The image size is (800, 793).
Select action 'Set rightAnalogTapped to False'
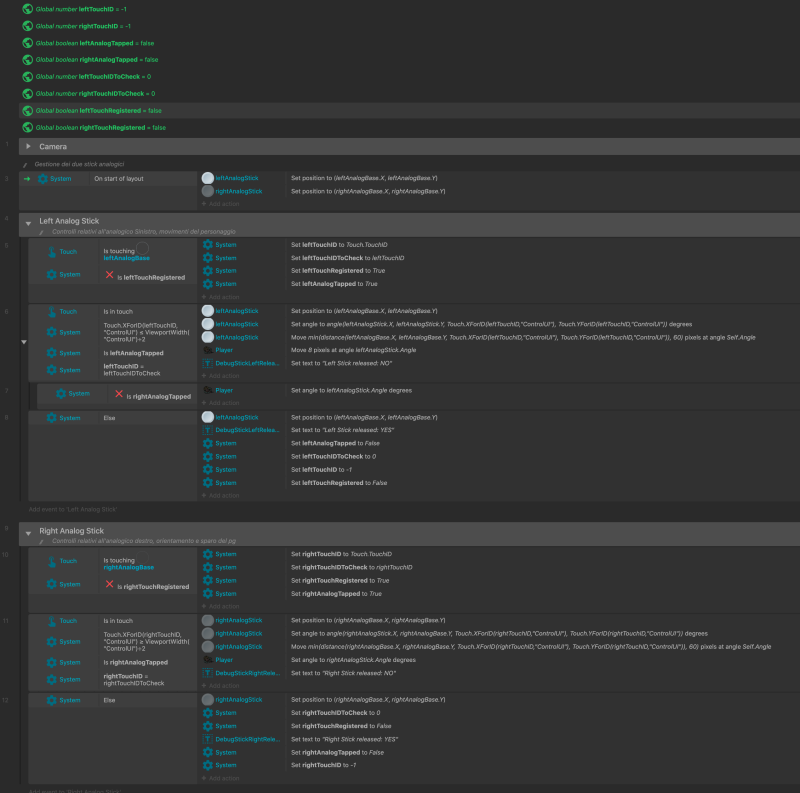pyautogui.click(x=337, y=752)
